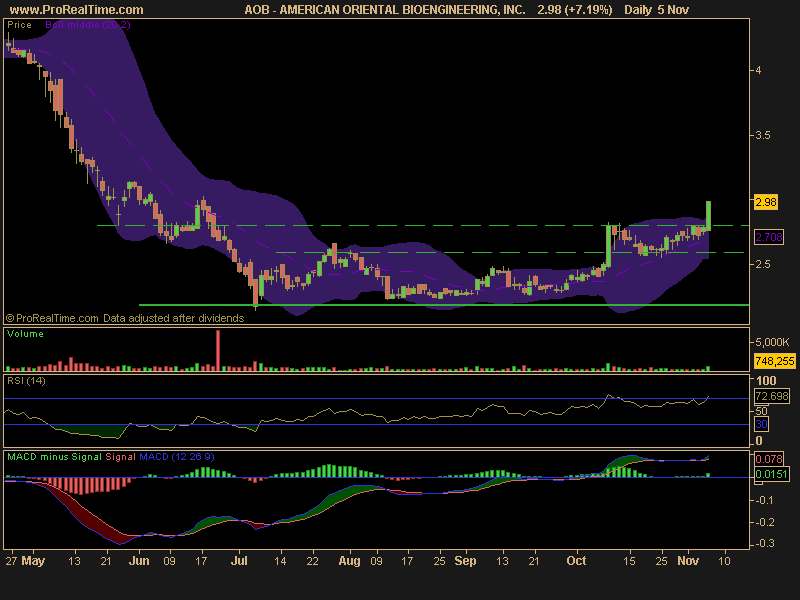Click the AOB American Oriental Bioengineering title
The height and width of the screenshot is (600, 800).
pyautogui.click(x=385, y=10)
